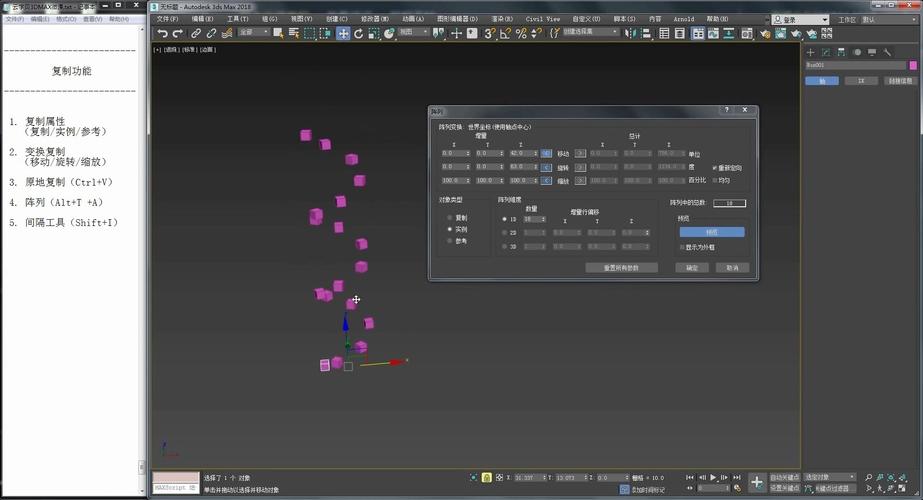Enable the 显示为外框 checkbox

[x=682, y=246]
